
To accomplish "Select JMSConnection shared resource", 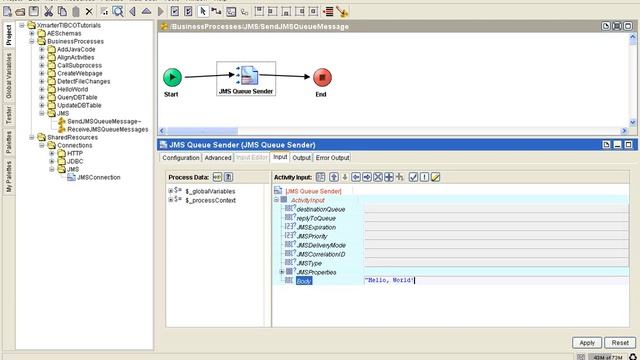I will [98, 178].
